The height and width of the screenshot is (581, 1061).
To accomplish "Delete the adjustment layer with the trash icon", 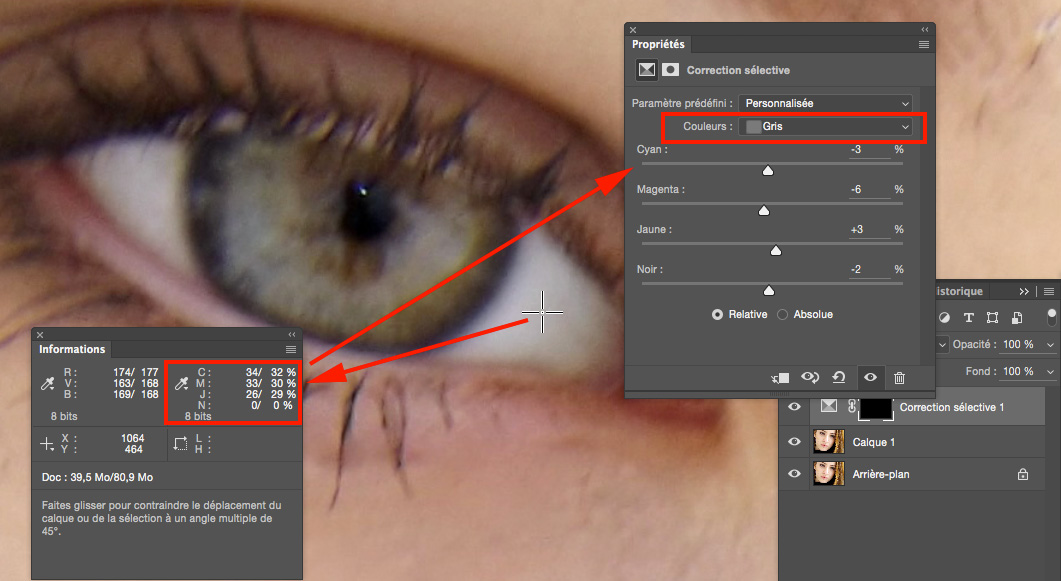I will coord(899,377).
